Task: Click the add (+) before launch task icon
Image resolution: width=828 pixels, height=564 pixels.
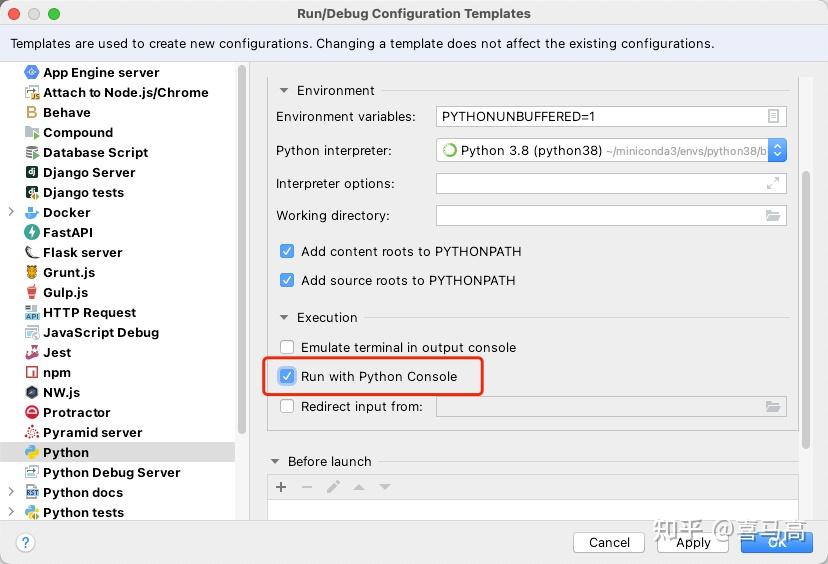Action: pos(281,487)
